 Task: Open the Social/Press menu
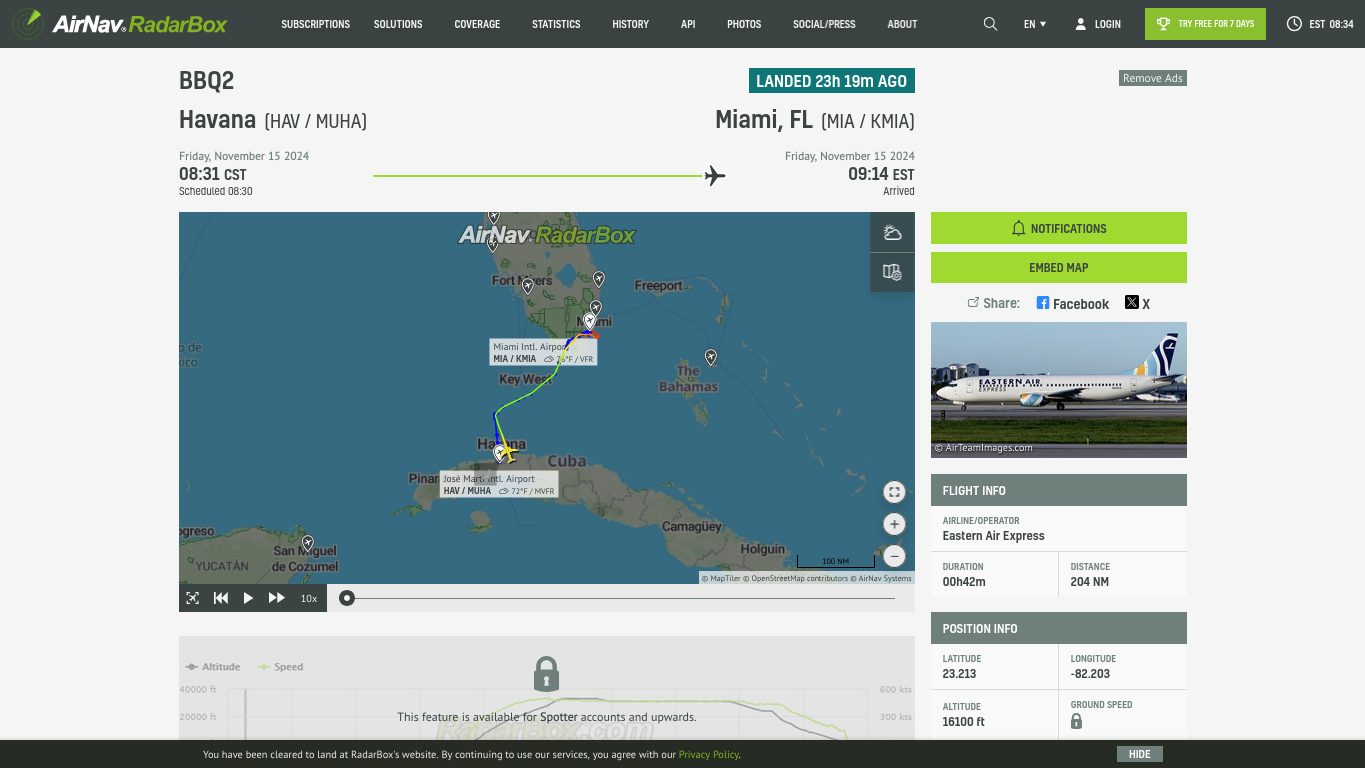[x=824, y=24]
